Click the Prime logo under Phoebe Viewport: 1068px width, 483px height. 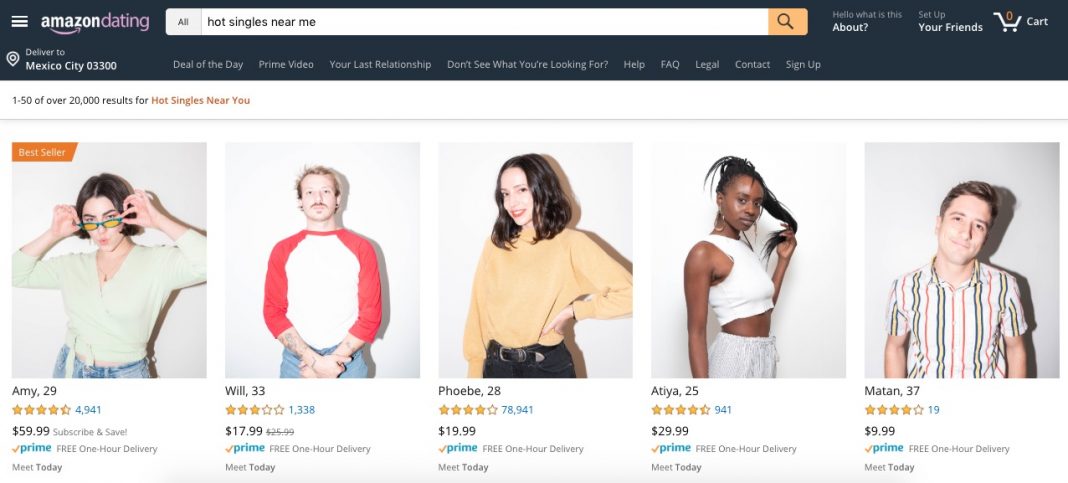tap(458, 448)
